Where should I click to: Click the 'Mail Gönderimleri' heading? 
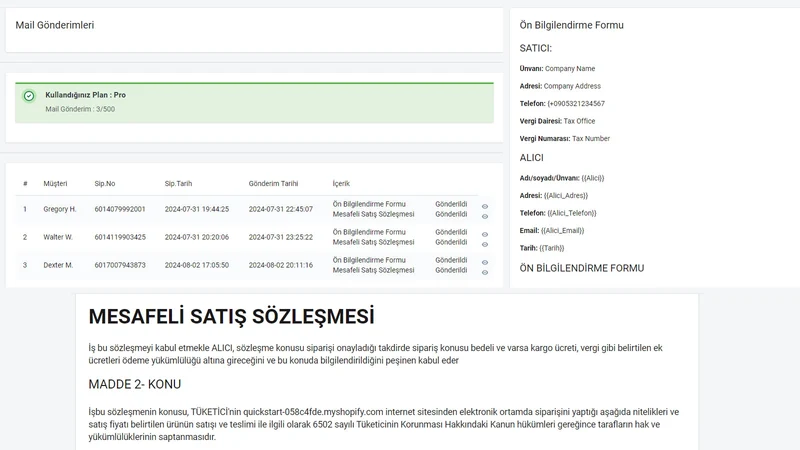(x=55, y=25)
